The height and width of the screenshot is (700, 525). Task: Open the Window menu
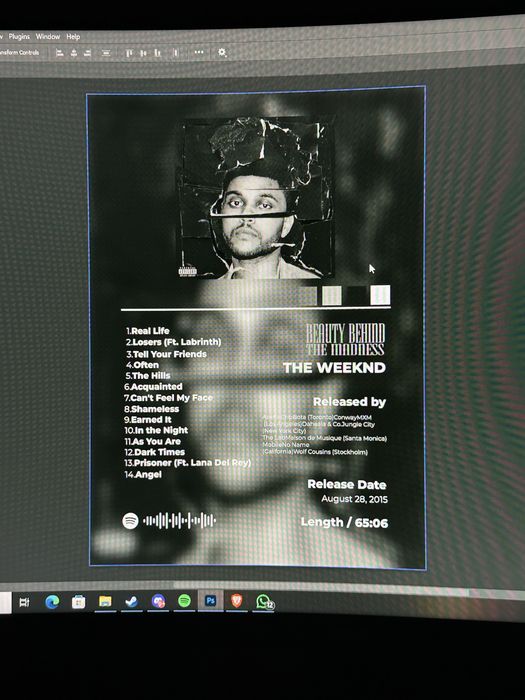click(48, 37)
